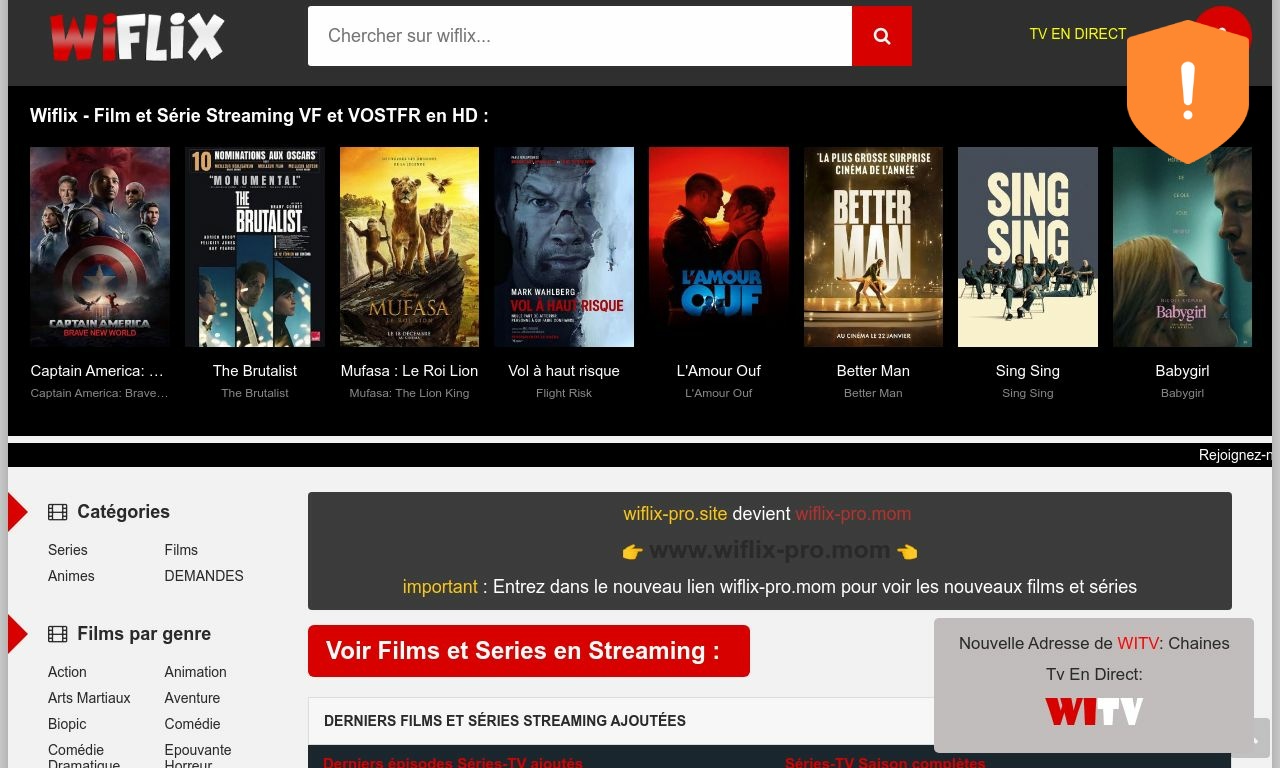Choose the Animation genre
This screenshot has height=768, width=1280.
coord(195,672)
